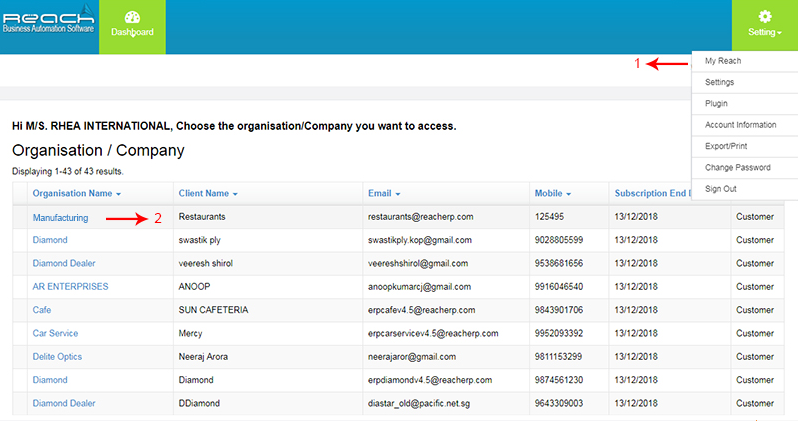Click mobile number 9843901706
The height and width of the screenshot is (421, 798).
point(559,310)
